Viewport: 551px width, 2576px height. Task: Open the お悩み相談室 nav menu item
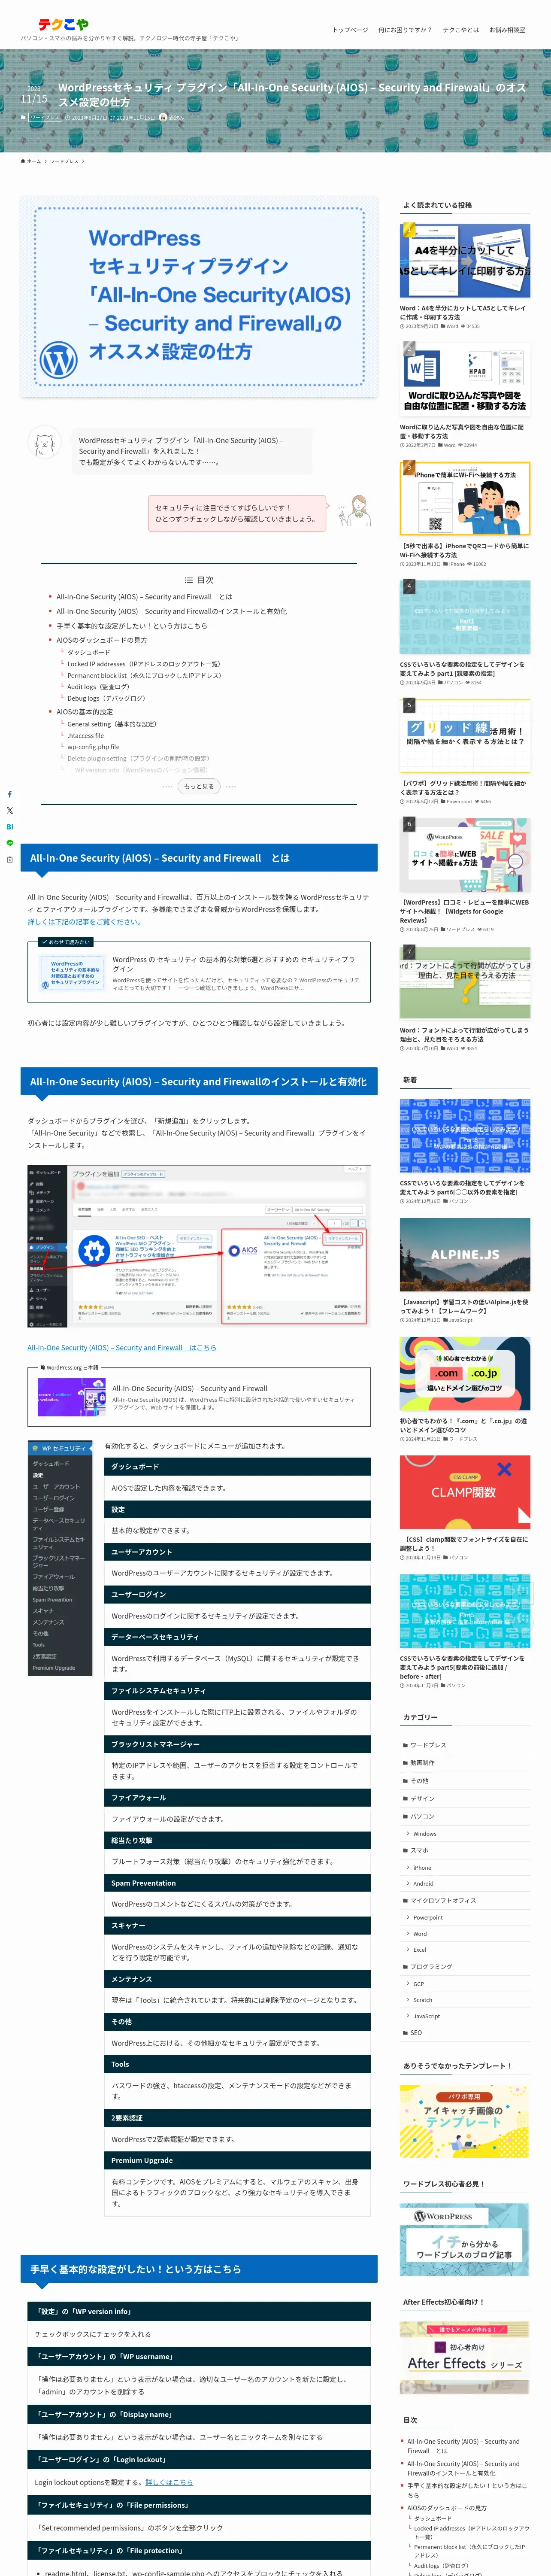507,30
